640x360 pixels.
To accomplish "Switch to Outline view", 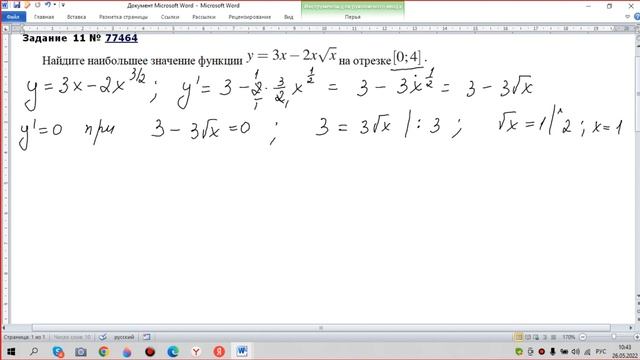I will pos(544,337).
